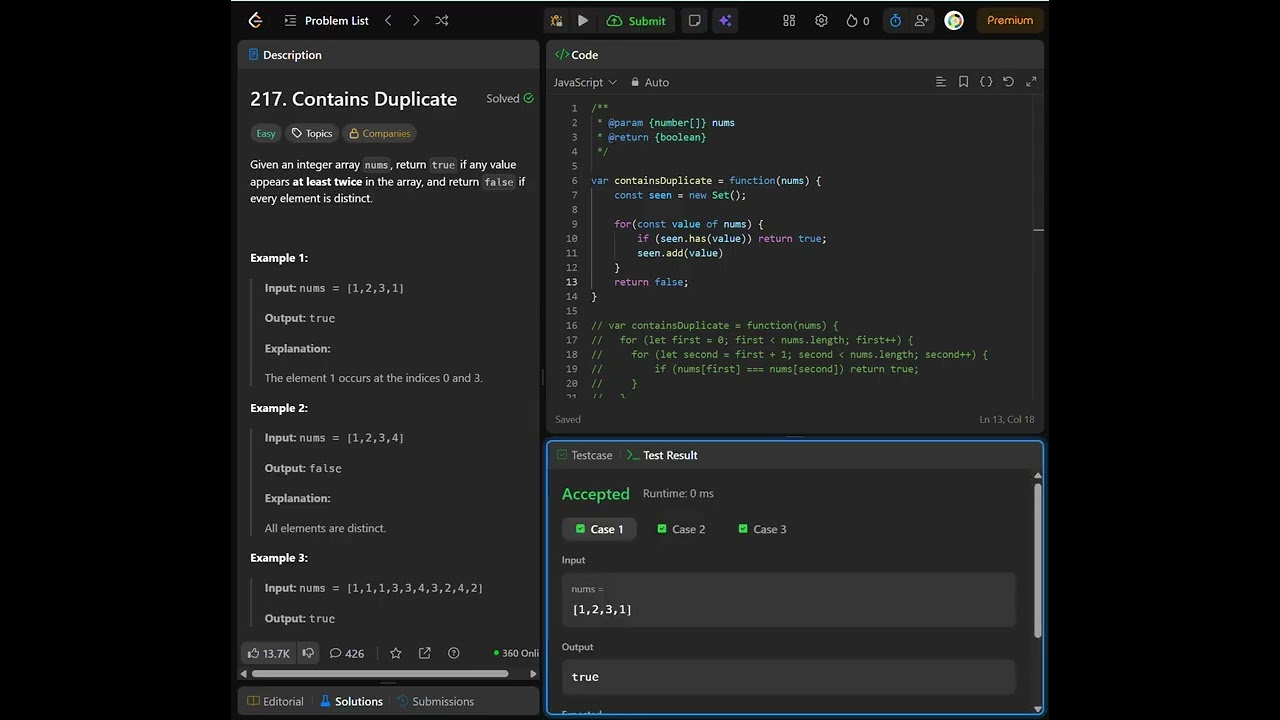Image resolution: width=1280 pixels, height=720 pixels.
Task: Open the Submissions tab
Action: pyautogui.click(x=435, y=701)
